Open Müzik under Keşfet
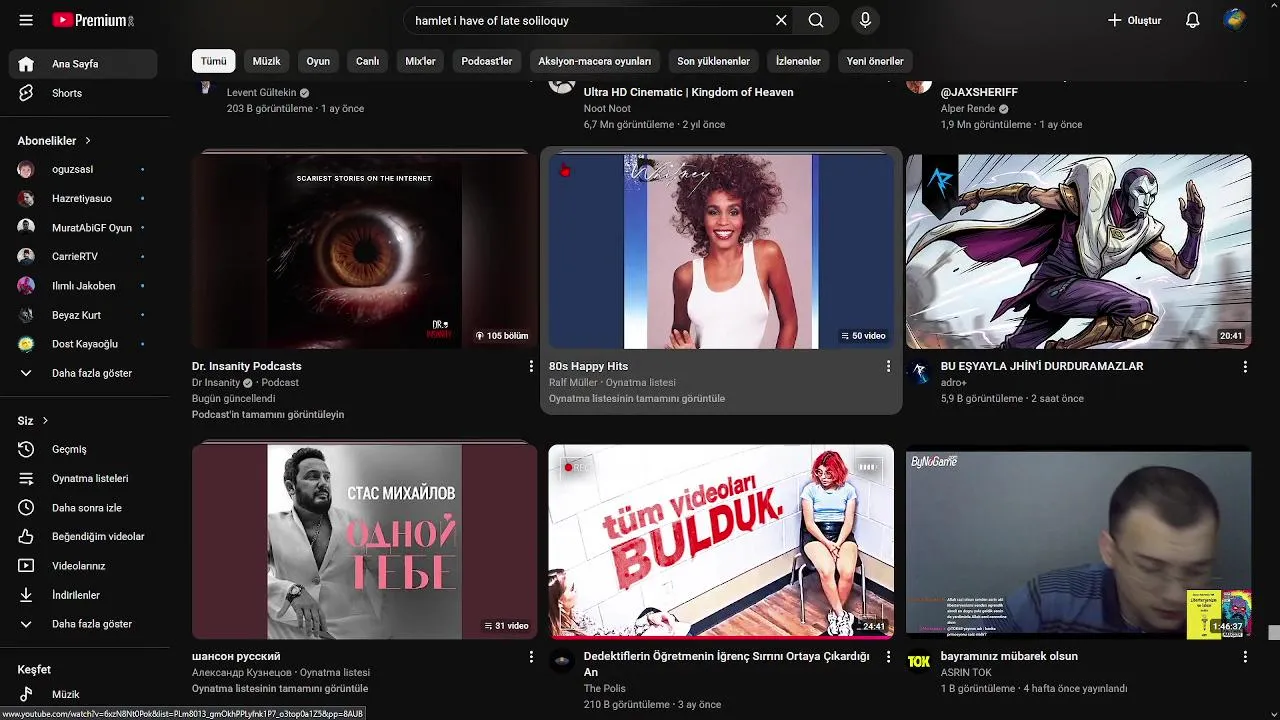 (x=84, y=694)
